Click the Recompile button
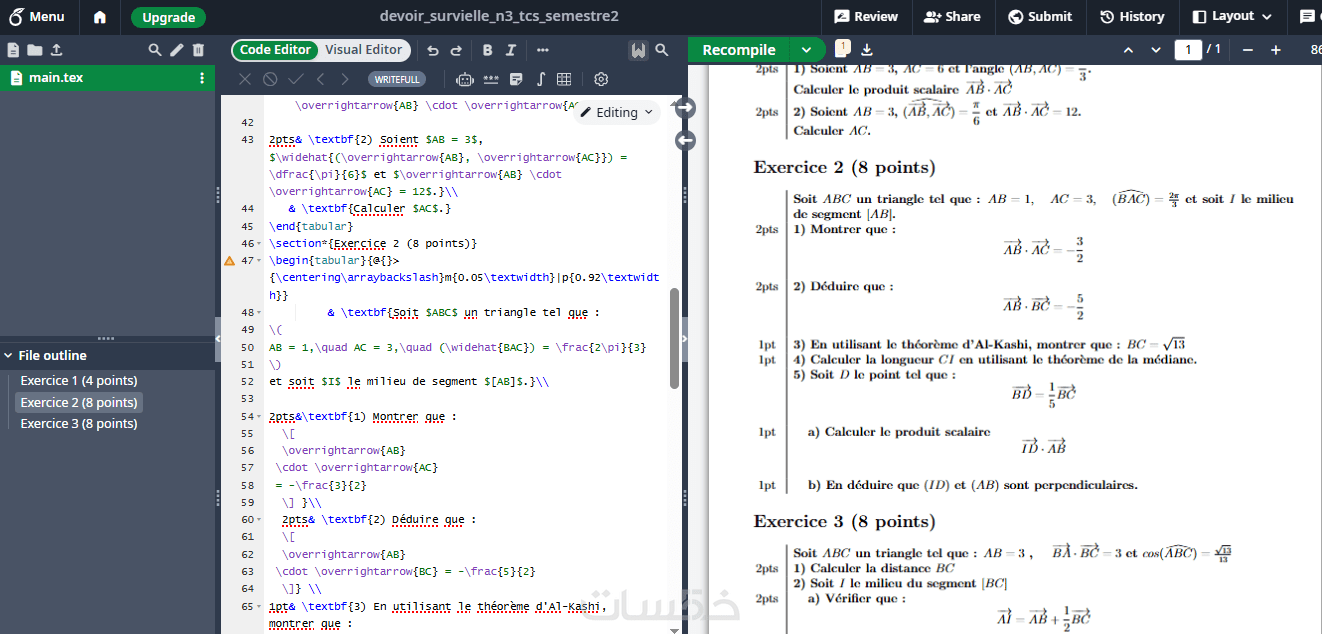Viewport: 1322px width, 634px height. [739, 50]
